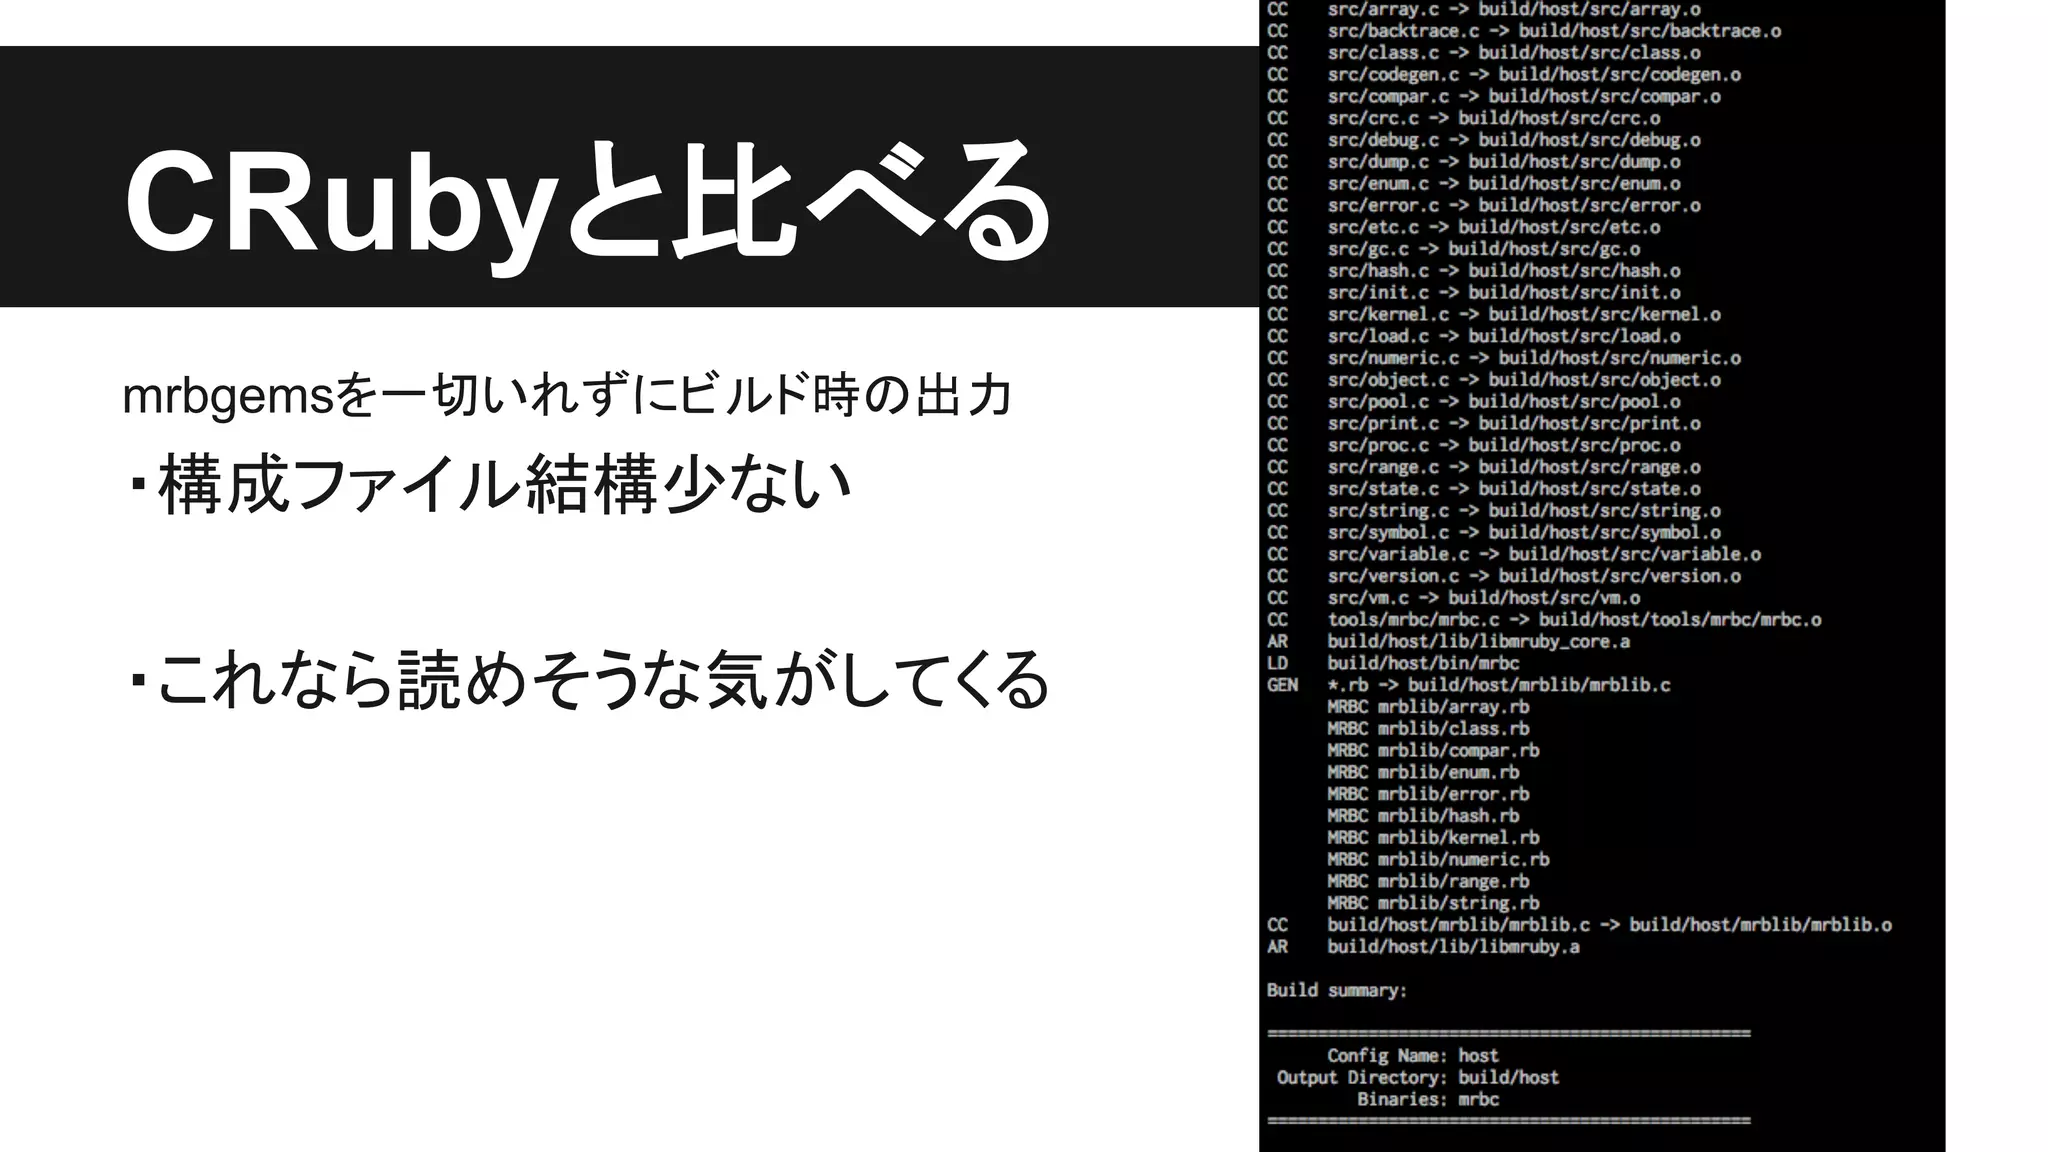
Task: Select the MRBC mrblib/class.rb line
Action: (x=1428, y=729)
